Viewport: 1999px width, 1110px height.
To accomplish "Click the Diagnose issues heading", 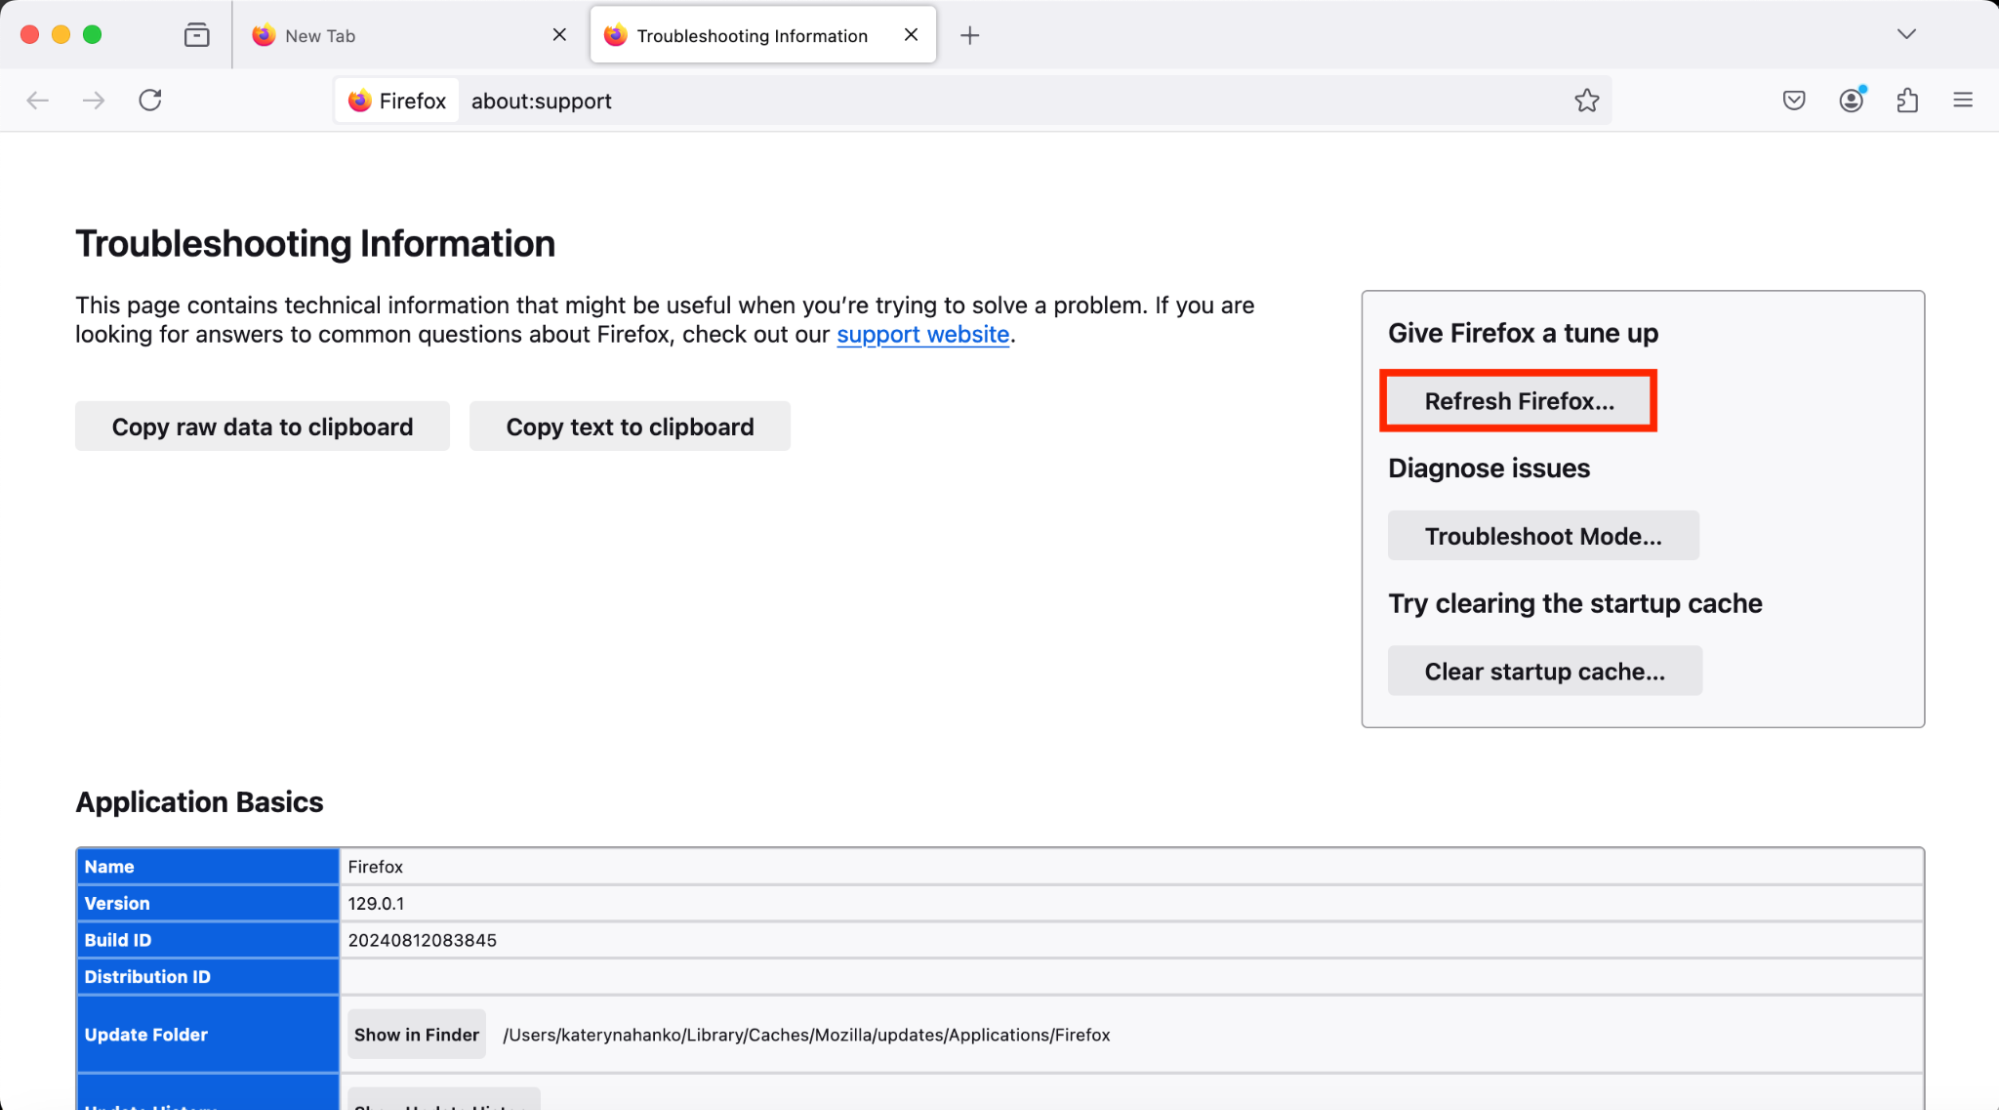I will [x=1489, y=468].
